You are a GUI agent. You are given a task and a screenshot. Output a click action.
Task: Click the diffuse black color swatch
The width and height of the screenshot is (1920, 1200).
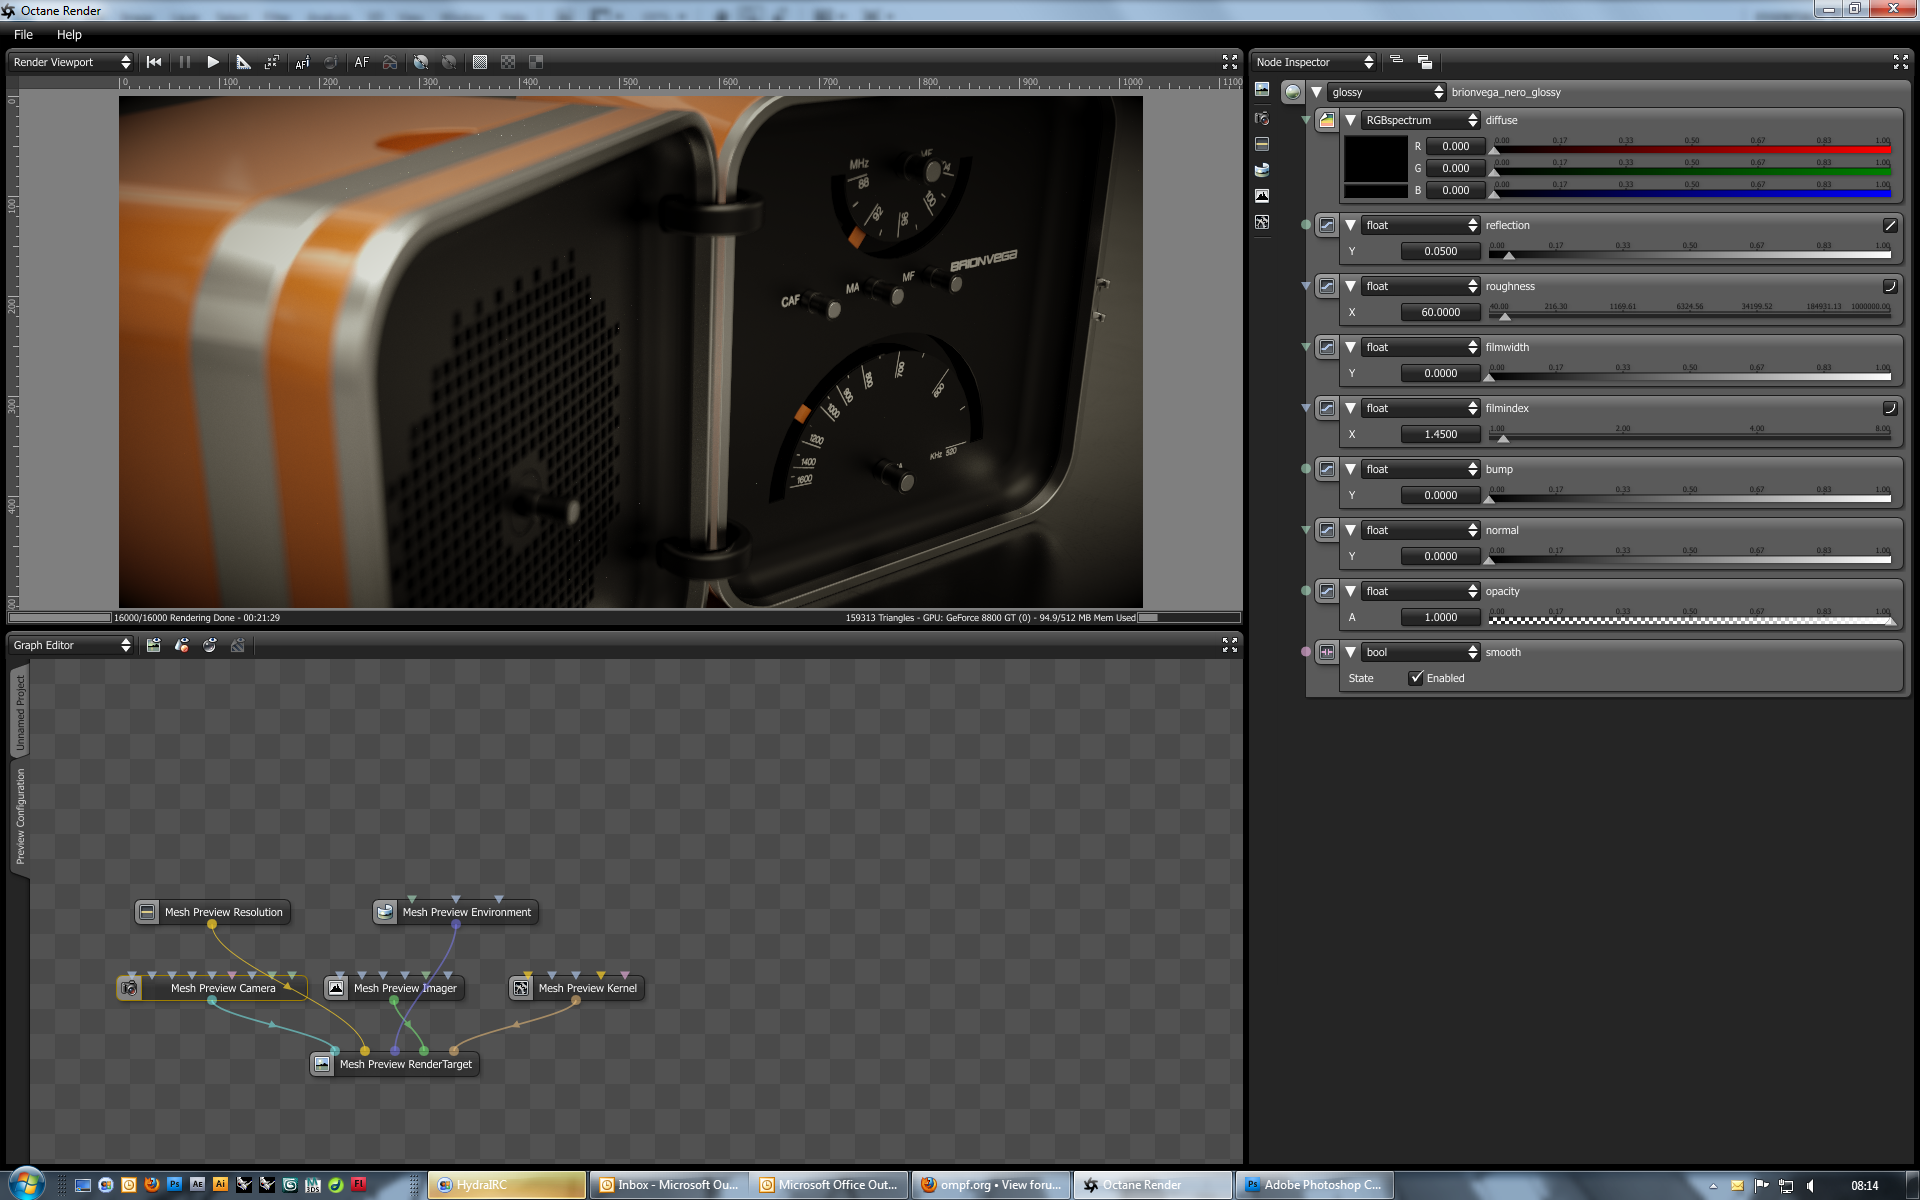coord(1375,159)
